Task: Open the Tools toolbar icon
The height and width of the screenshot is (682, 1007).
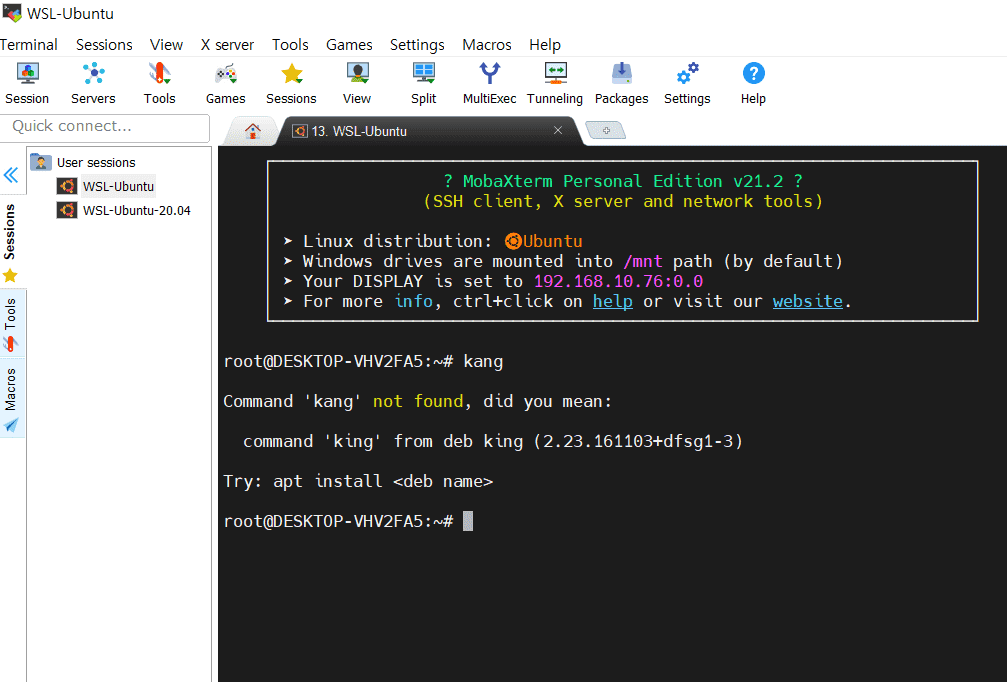Action: click(x=159, y=83)
